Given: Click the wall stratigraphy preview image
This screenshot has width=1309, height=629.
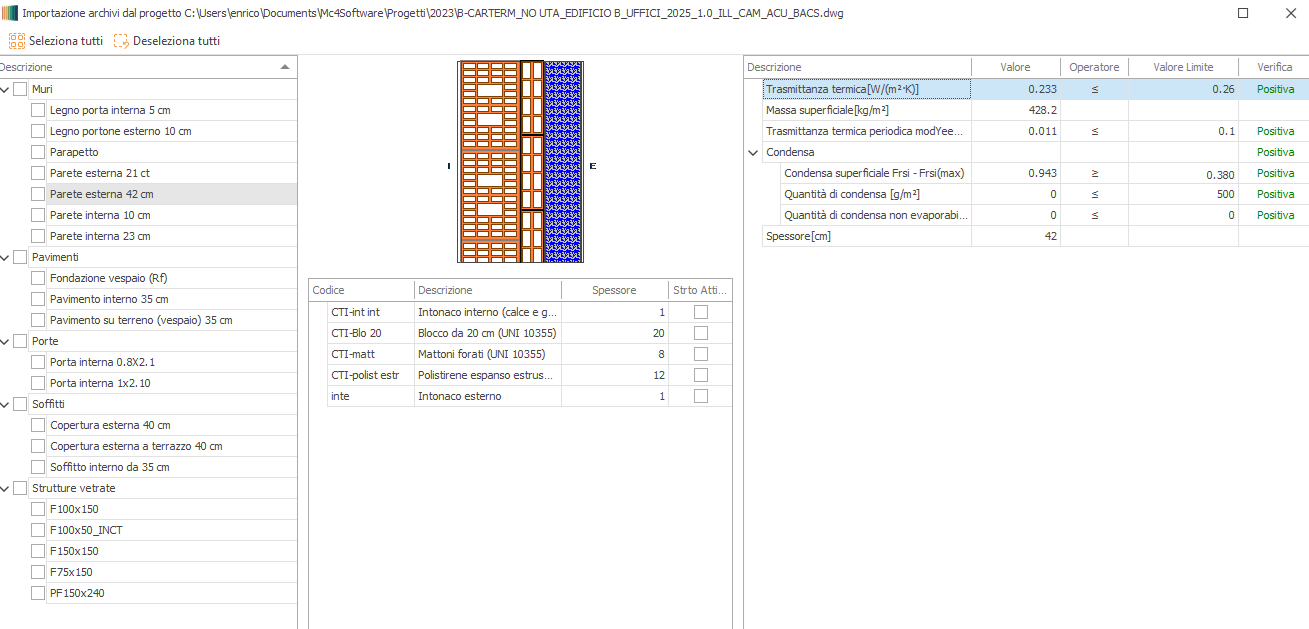Looking at the screenshot, I should pos(520,162).
